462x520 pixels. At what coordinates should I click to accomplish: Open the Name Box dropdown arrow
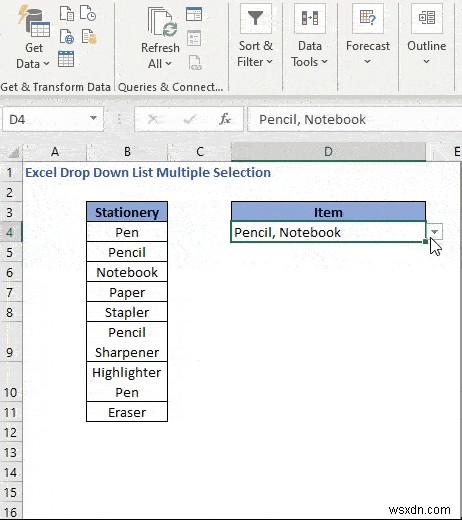coord(93,118)
